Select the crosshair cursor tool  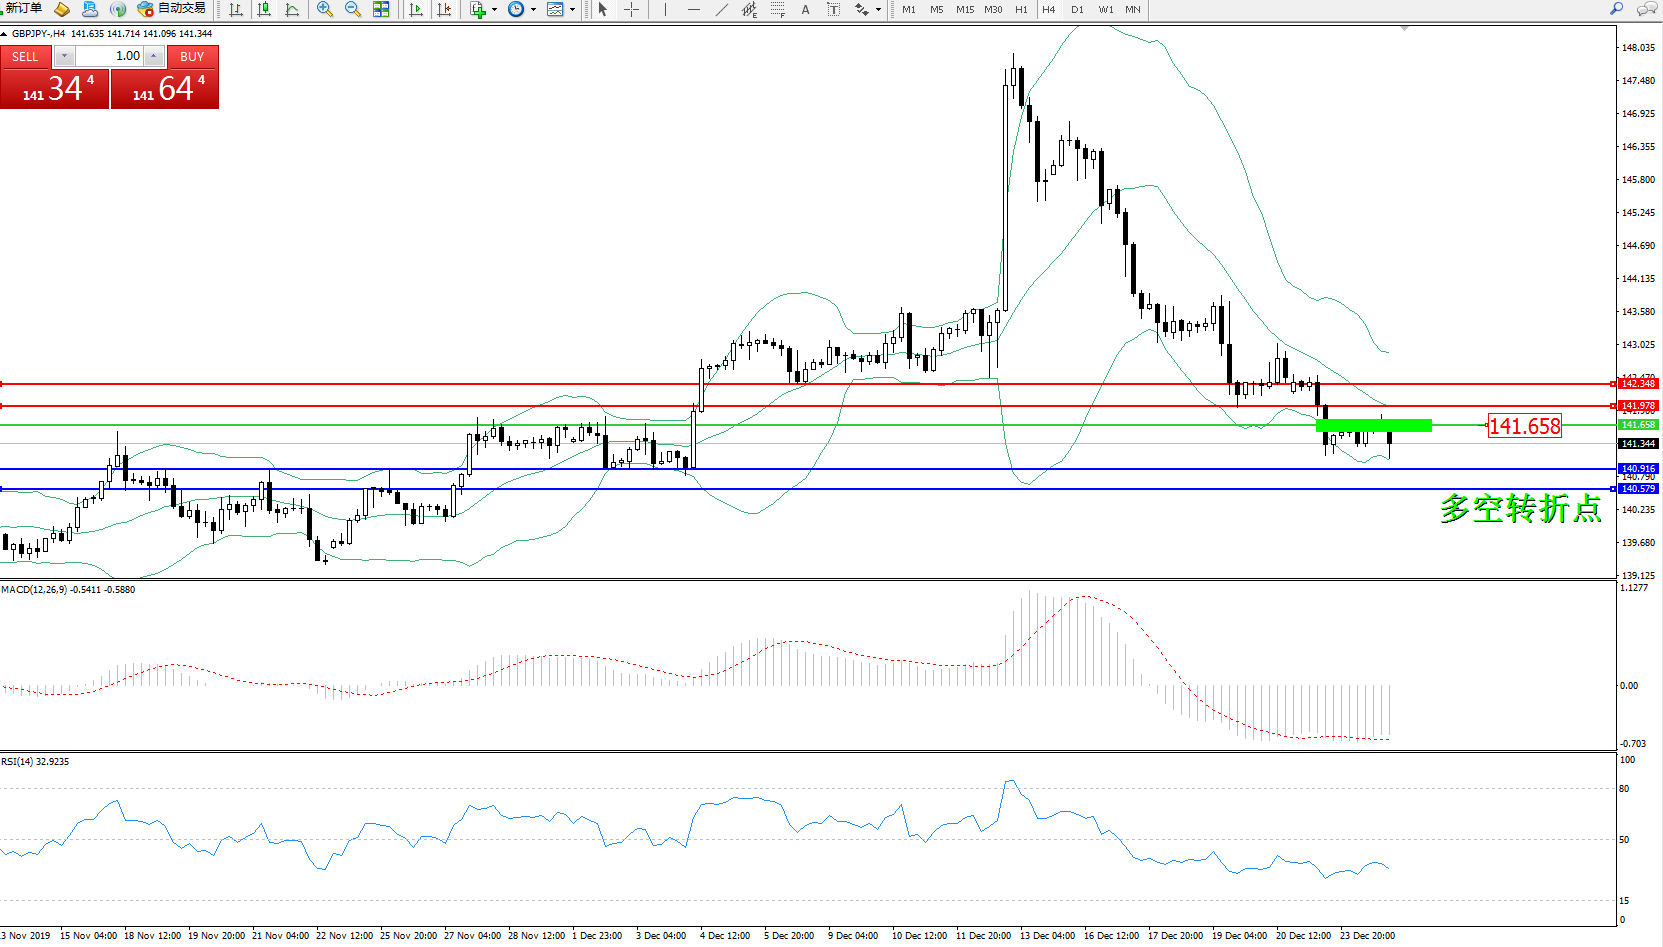point(631,9)
